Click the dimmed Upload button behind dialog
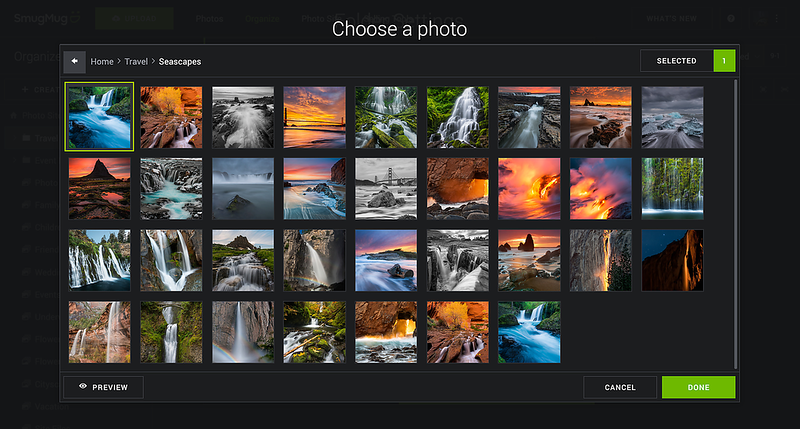 coord(134,18)
